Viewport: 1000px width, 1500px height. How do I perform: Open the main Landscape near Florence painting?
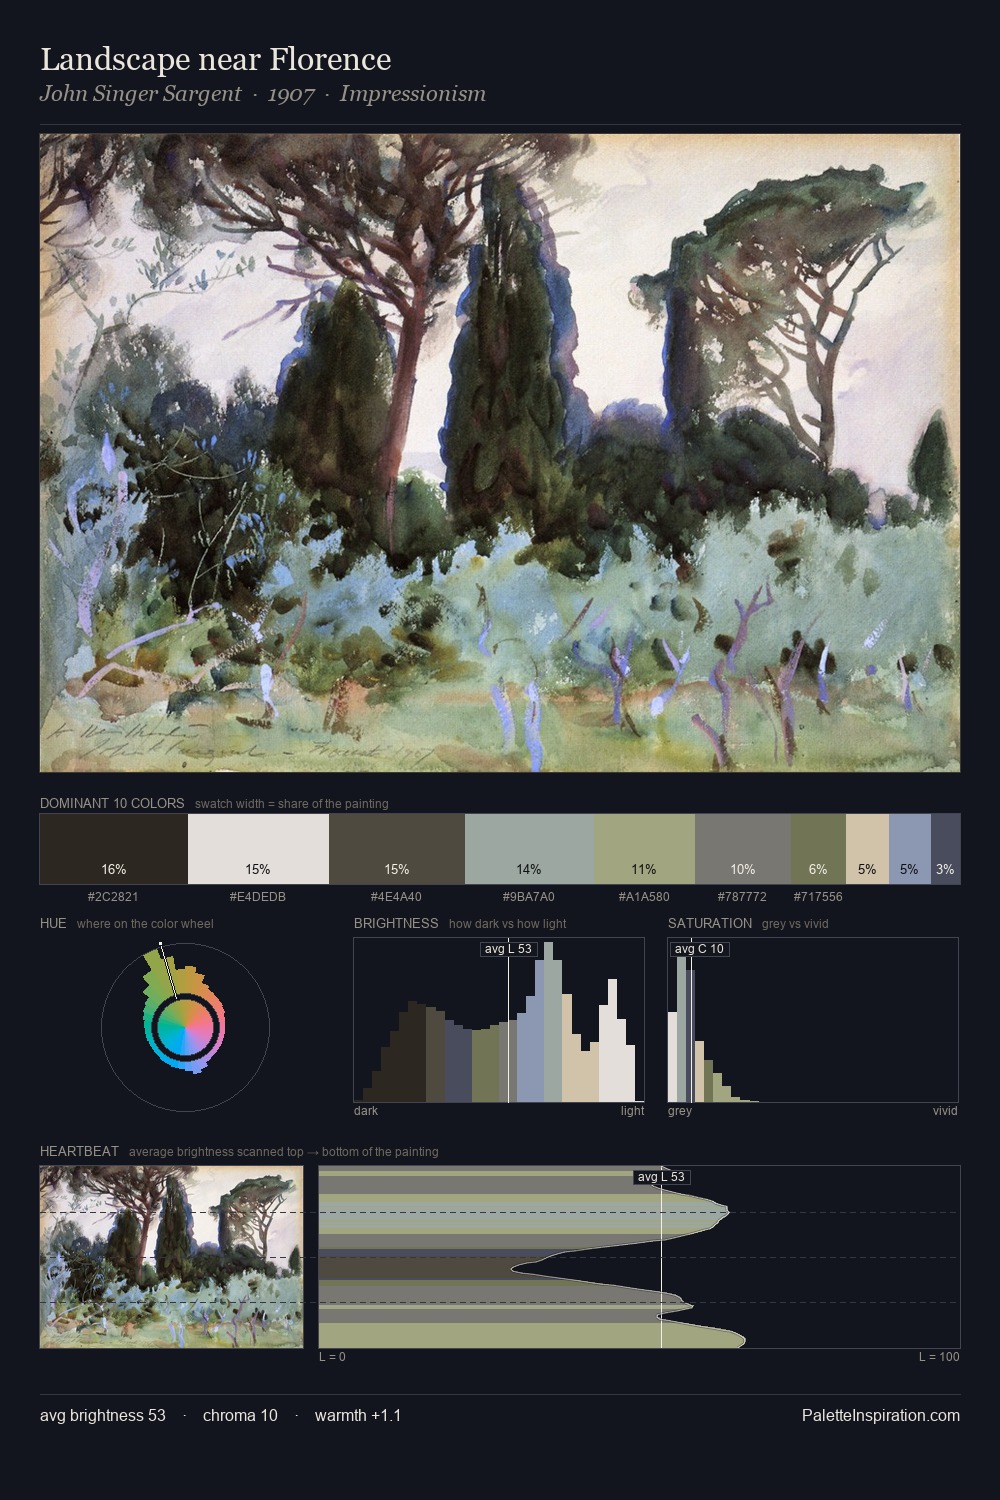(x=500, y=453)
